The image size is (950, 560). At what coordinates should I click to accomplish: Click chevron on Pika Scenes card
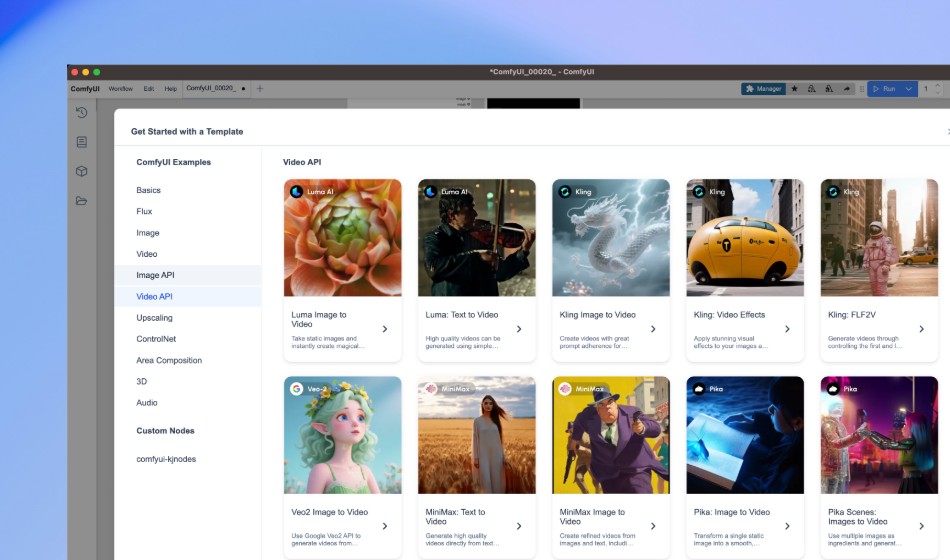(x=922, y=526)
